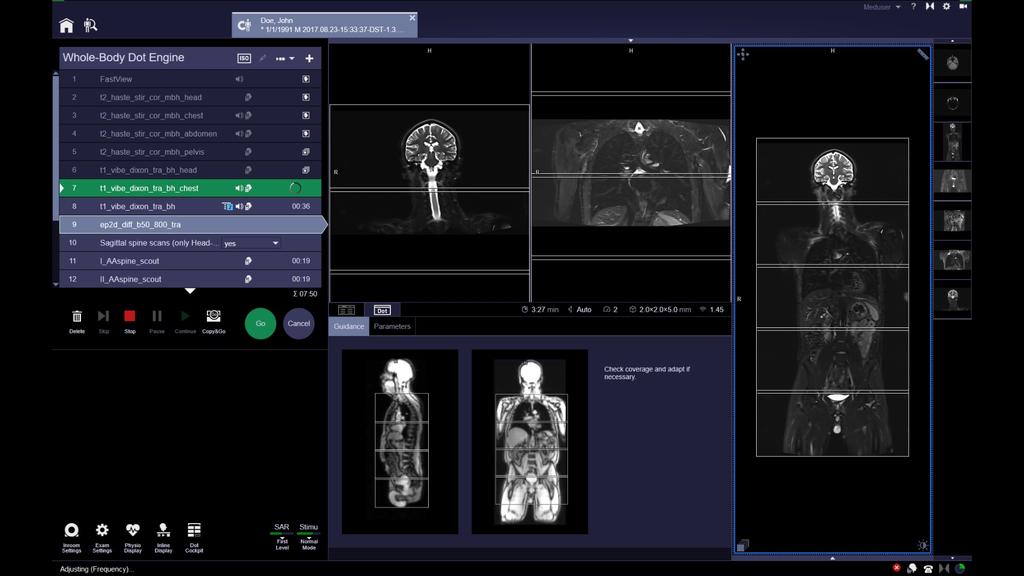Open the Settings gear
The image size is (1024, 576).
pyautogui.click(x=945, y=7)
